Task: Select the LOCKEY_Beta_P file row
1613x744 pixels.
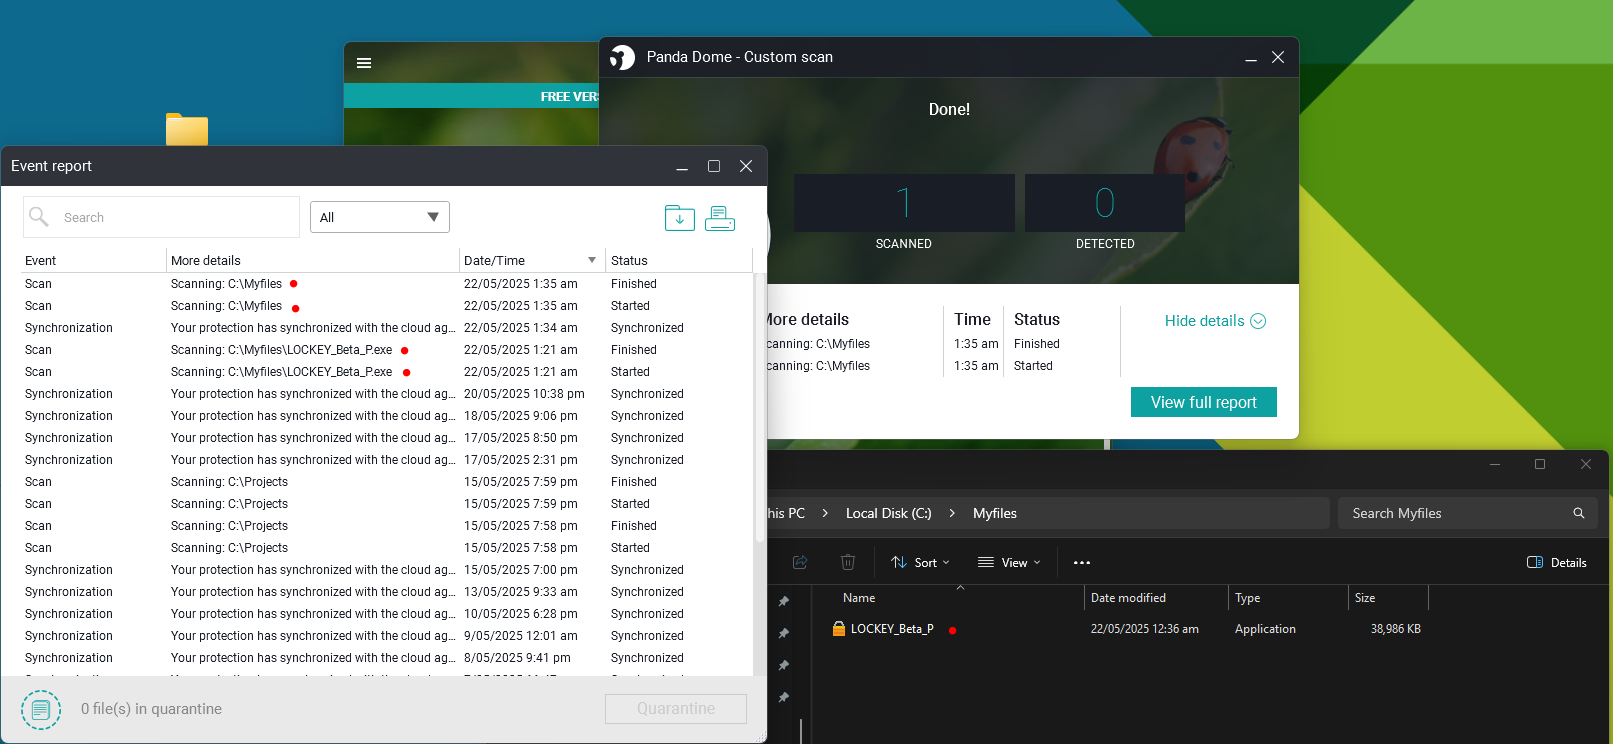Action: [x=1125, y=629]
